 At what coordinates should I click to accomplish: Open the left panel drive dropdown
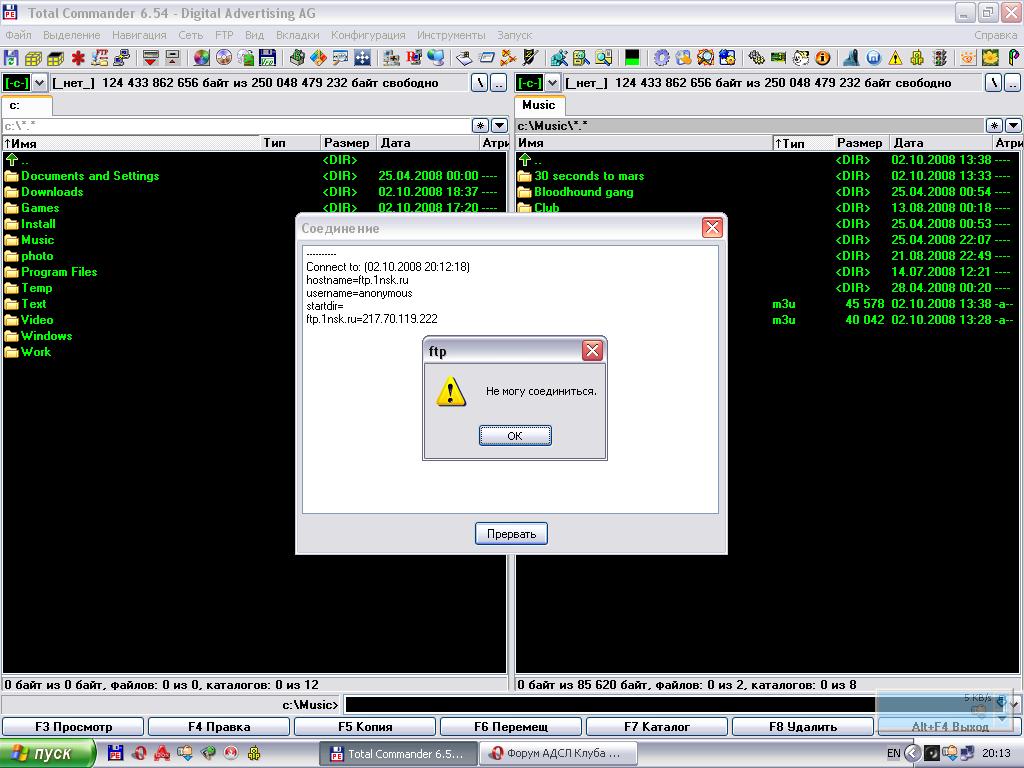39,83
